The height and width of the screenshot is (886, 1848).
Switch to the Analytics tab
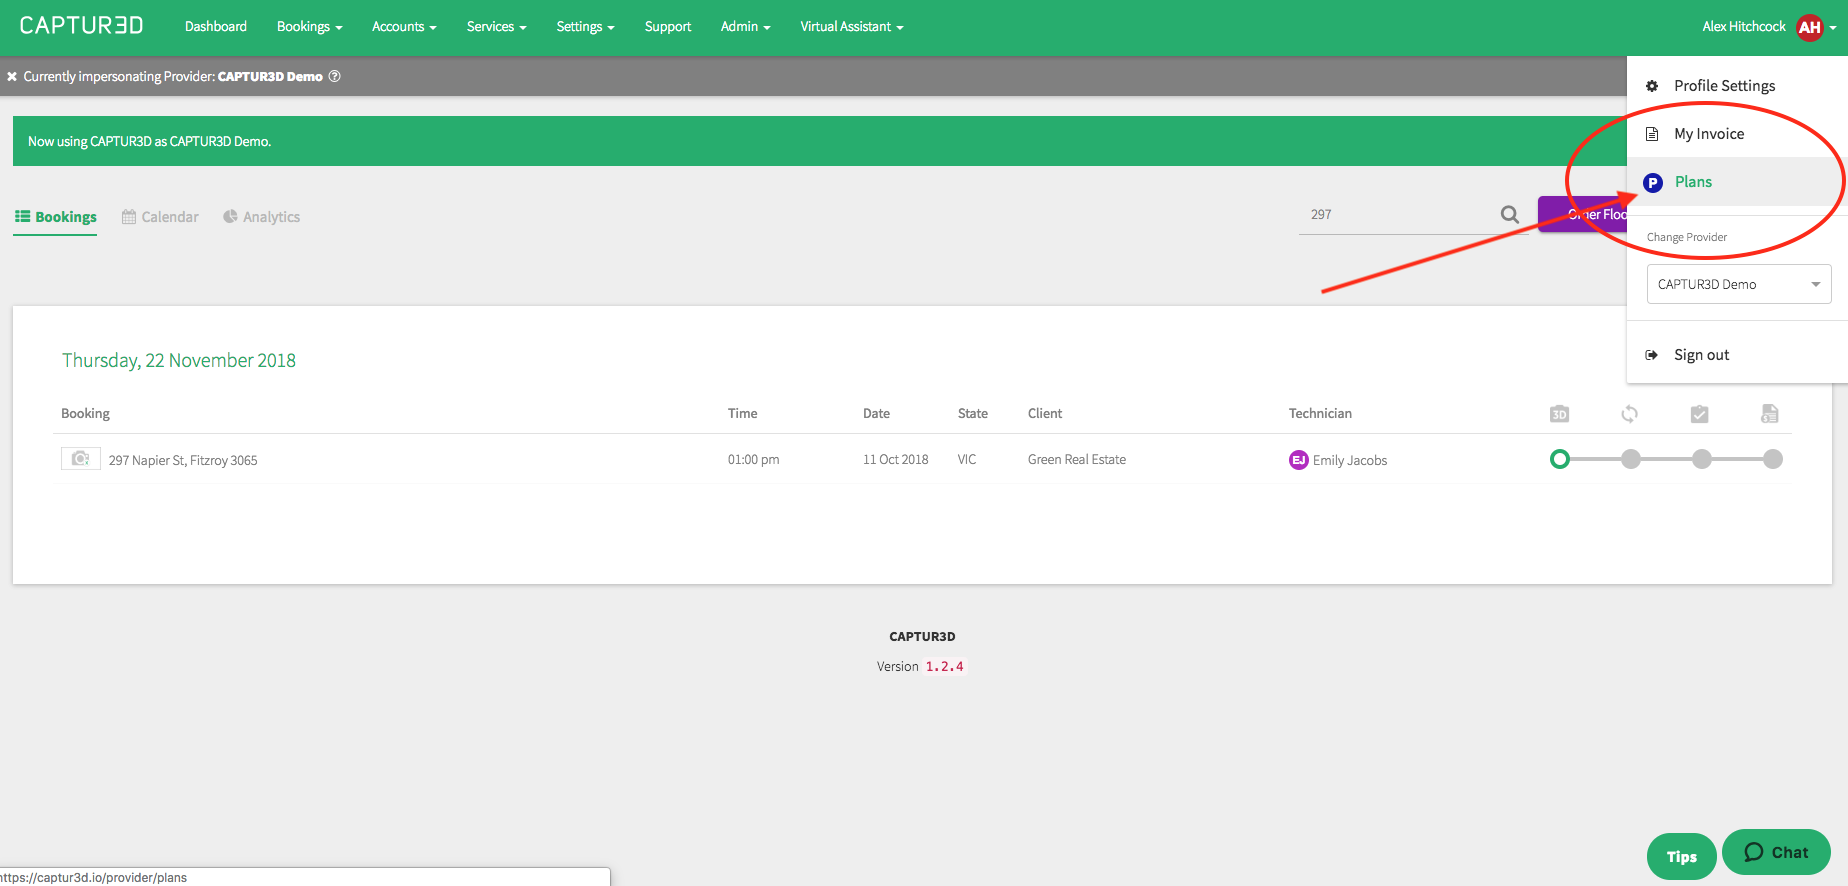(x=261, y=217)
